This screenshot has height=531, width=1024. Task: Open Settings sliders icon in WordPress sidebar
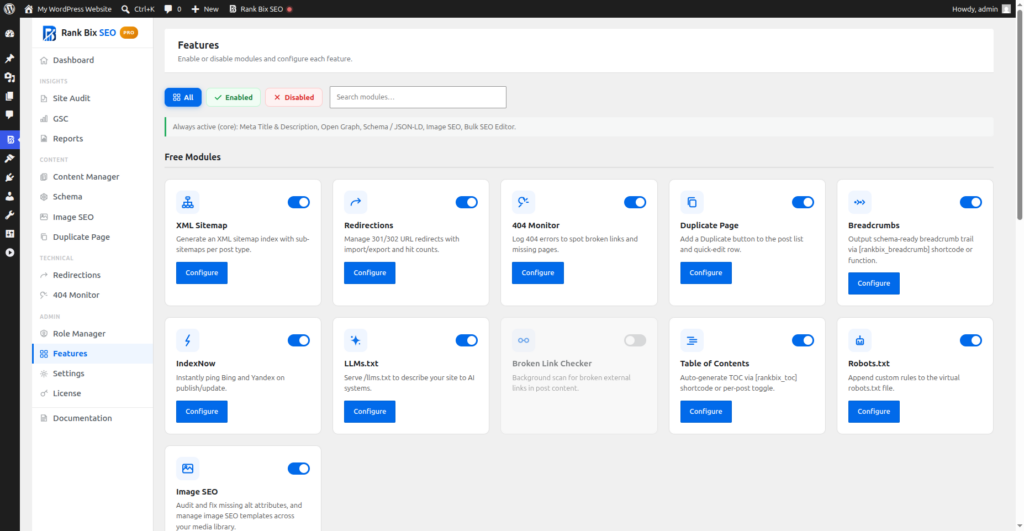click(10, 234)
